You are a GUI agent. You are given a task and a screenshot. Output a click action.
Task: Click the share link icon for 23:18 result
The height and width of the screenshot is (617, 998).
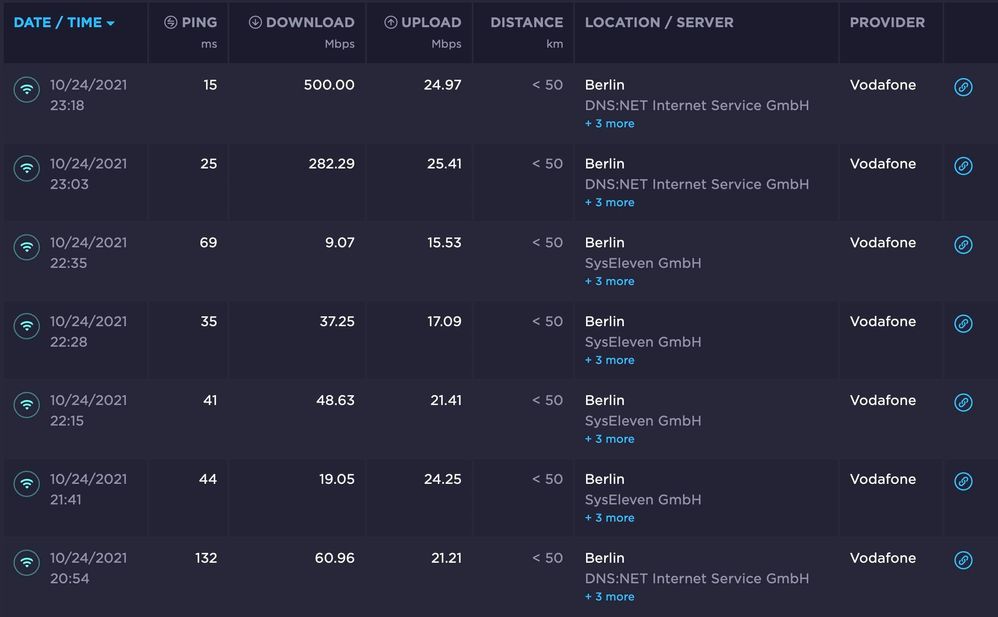click(963, 87)
